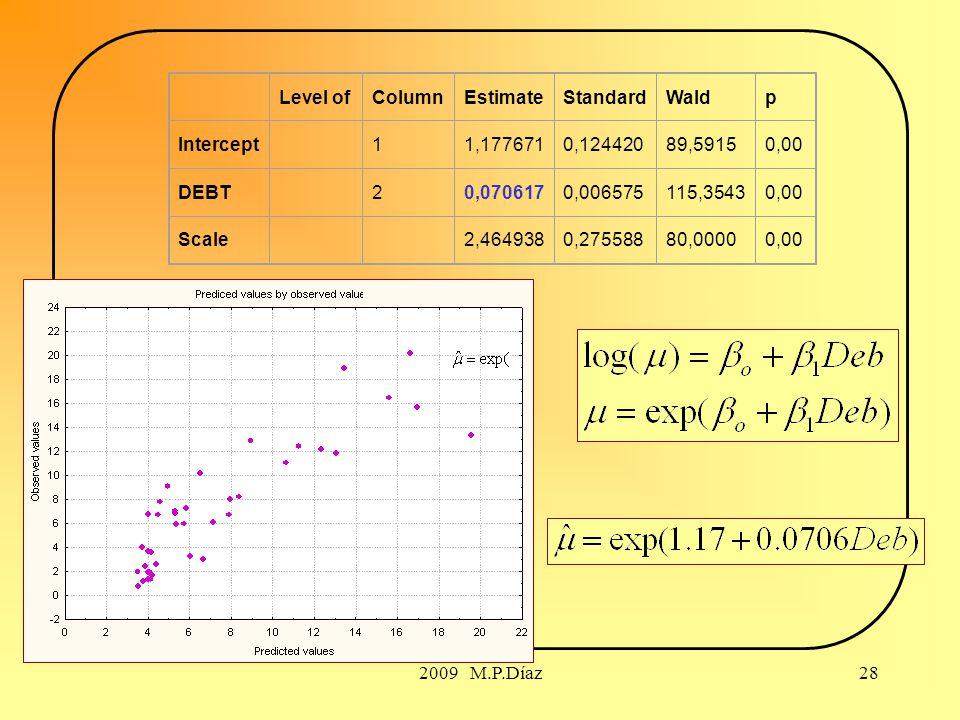Click p value 0,00 in Intercept row
The width and height of the screenshot is (960, 720).
783,144
